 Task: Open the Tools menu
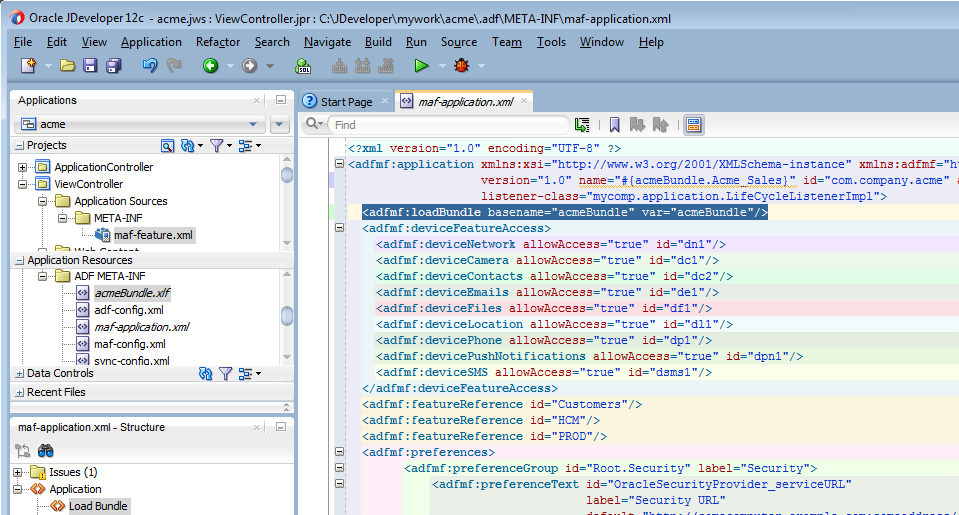[x=551, y=42]
